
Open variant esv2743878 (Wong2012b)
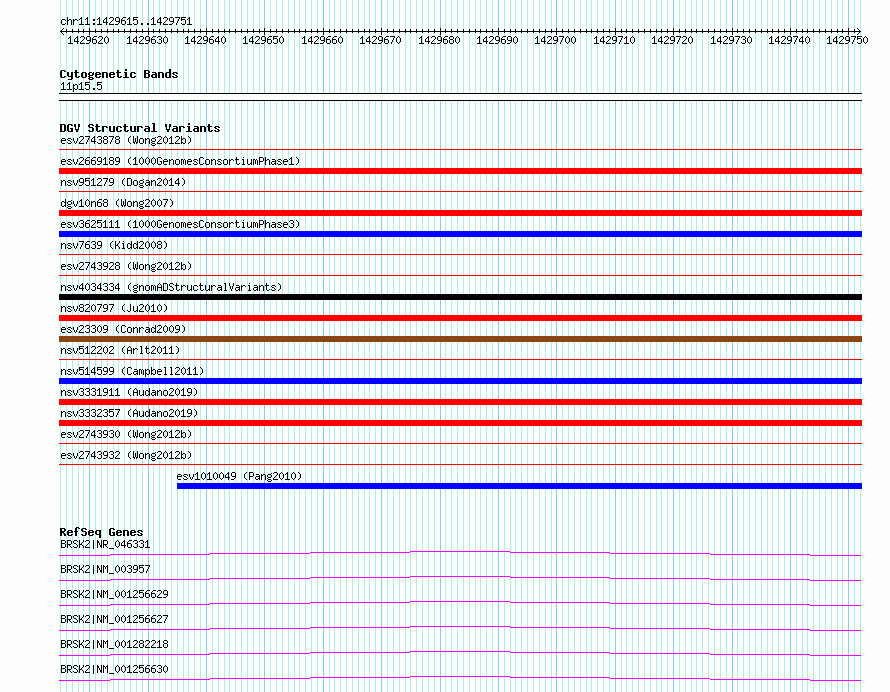(126, 140)
